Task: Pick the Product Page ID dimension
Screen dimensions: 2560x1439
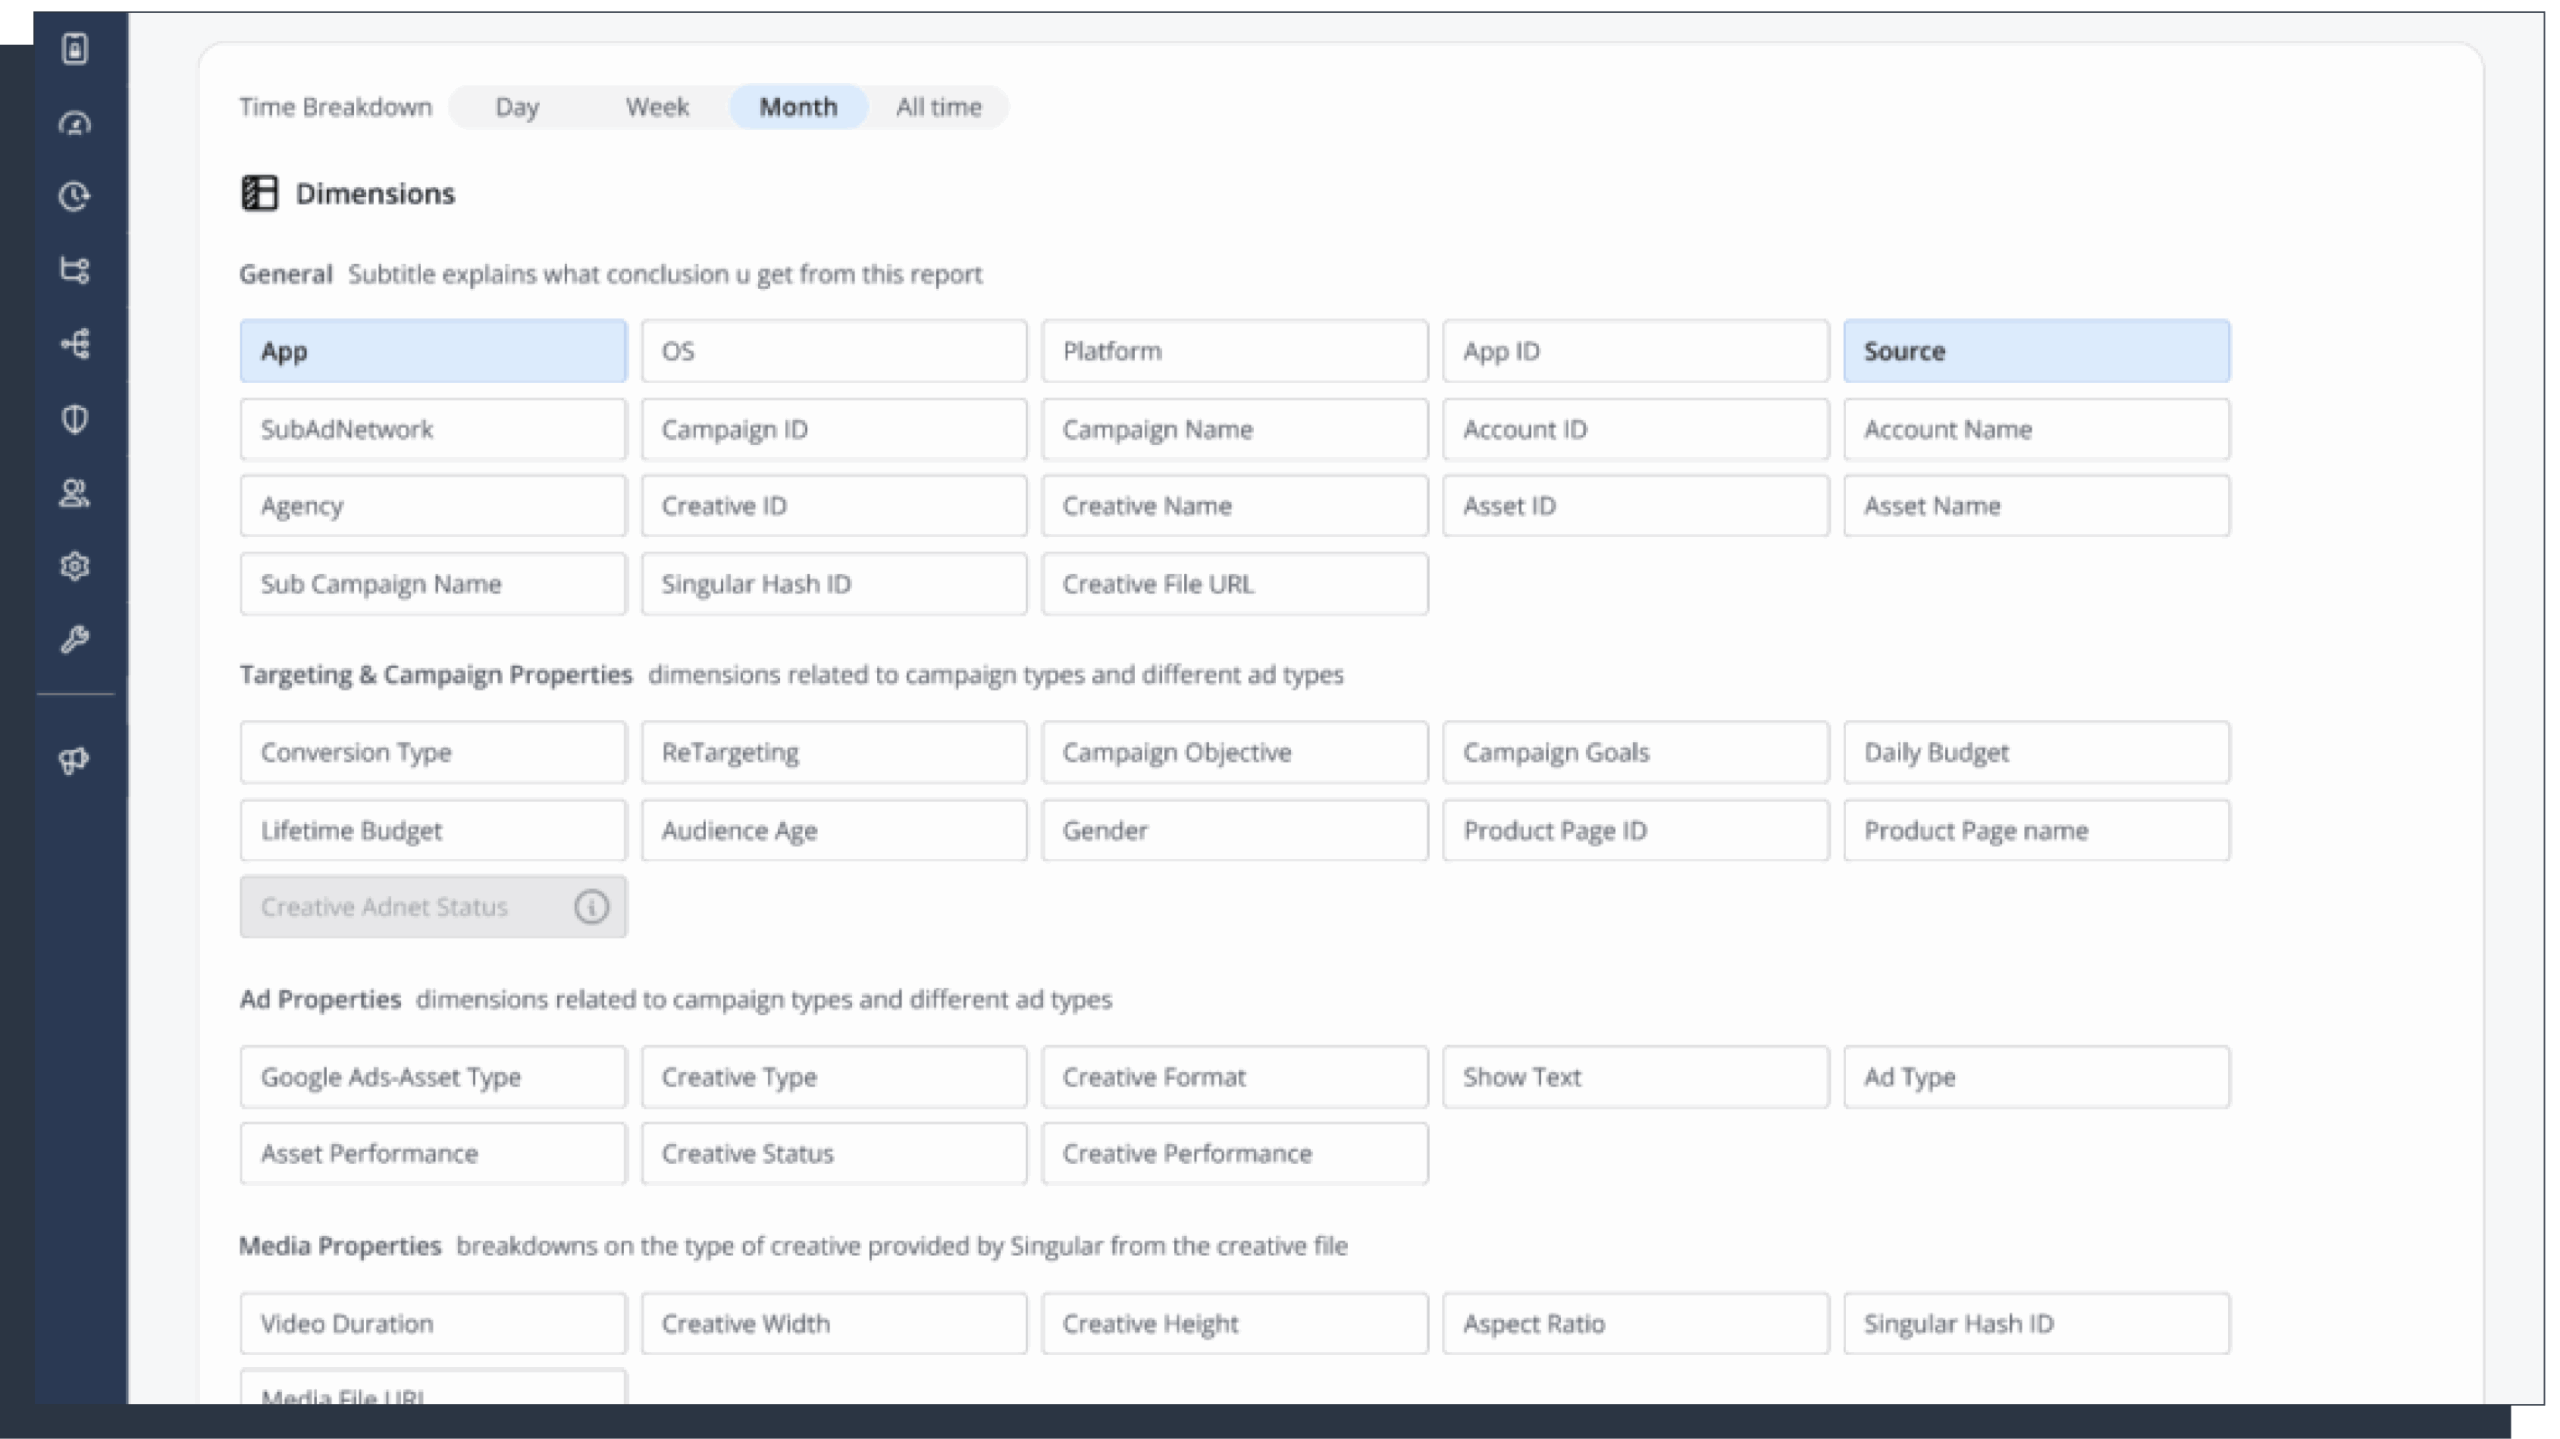Action: tap(1636, 830)
